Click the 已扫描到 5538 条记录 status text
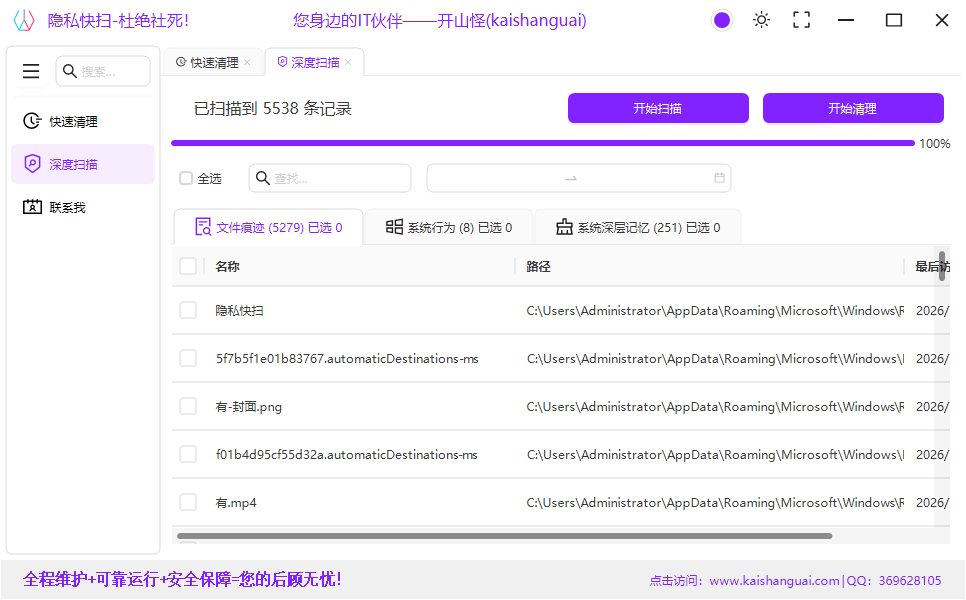 point(273,108)
